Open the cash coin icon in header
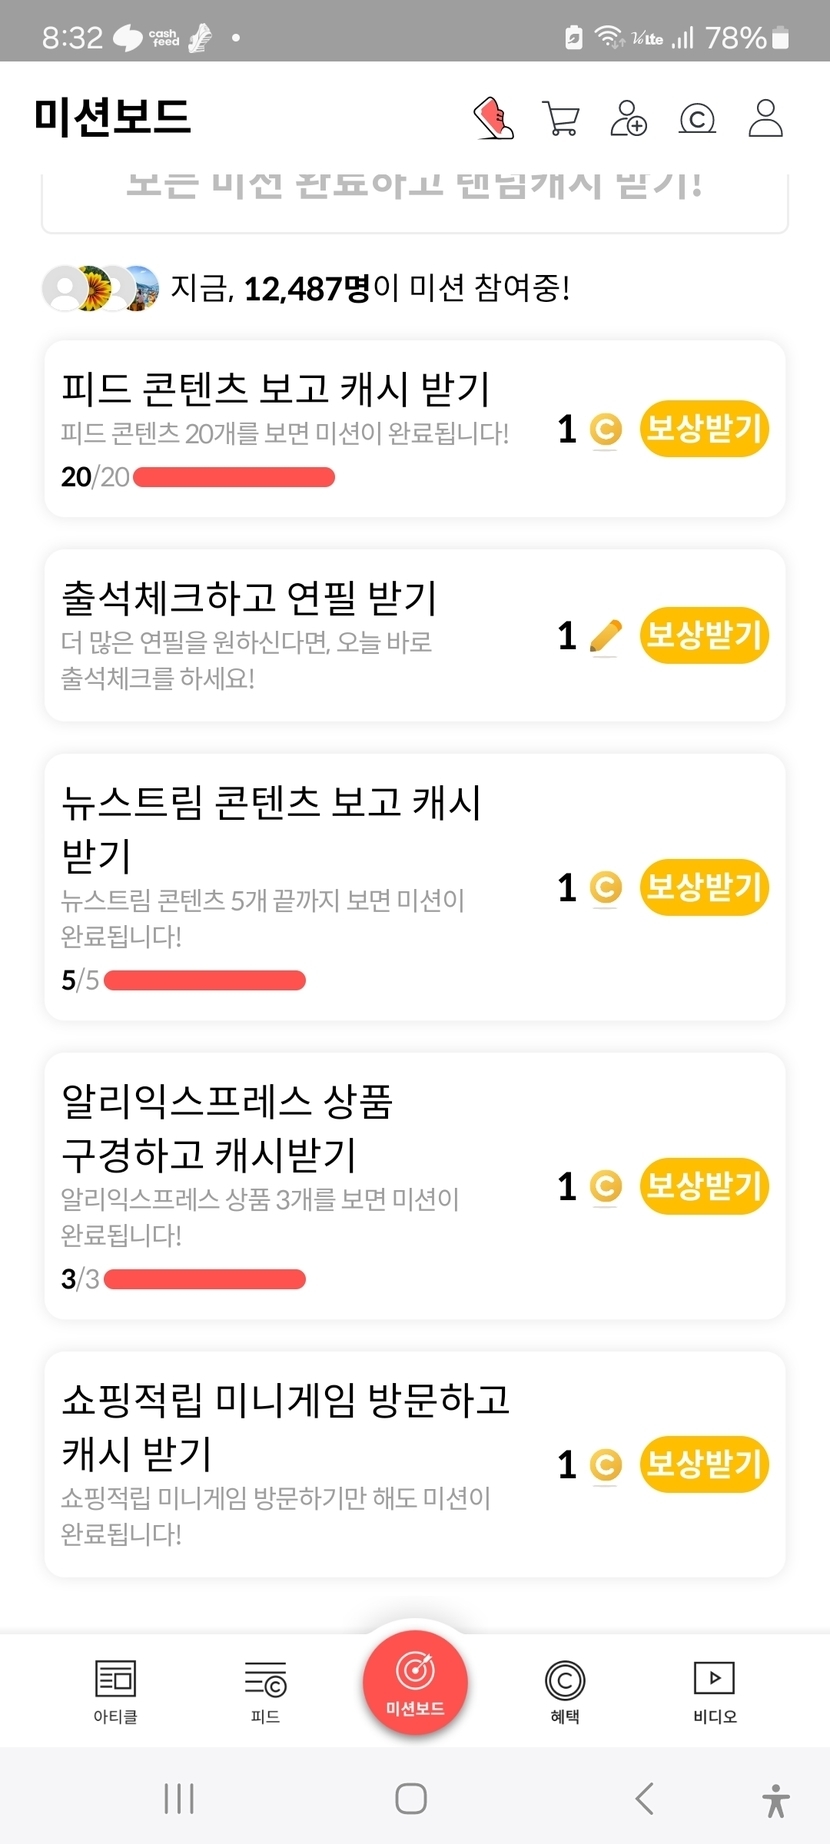This screenshot has width=830, height=1844. tap(697, 120)
